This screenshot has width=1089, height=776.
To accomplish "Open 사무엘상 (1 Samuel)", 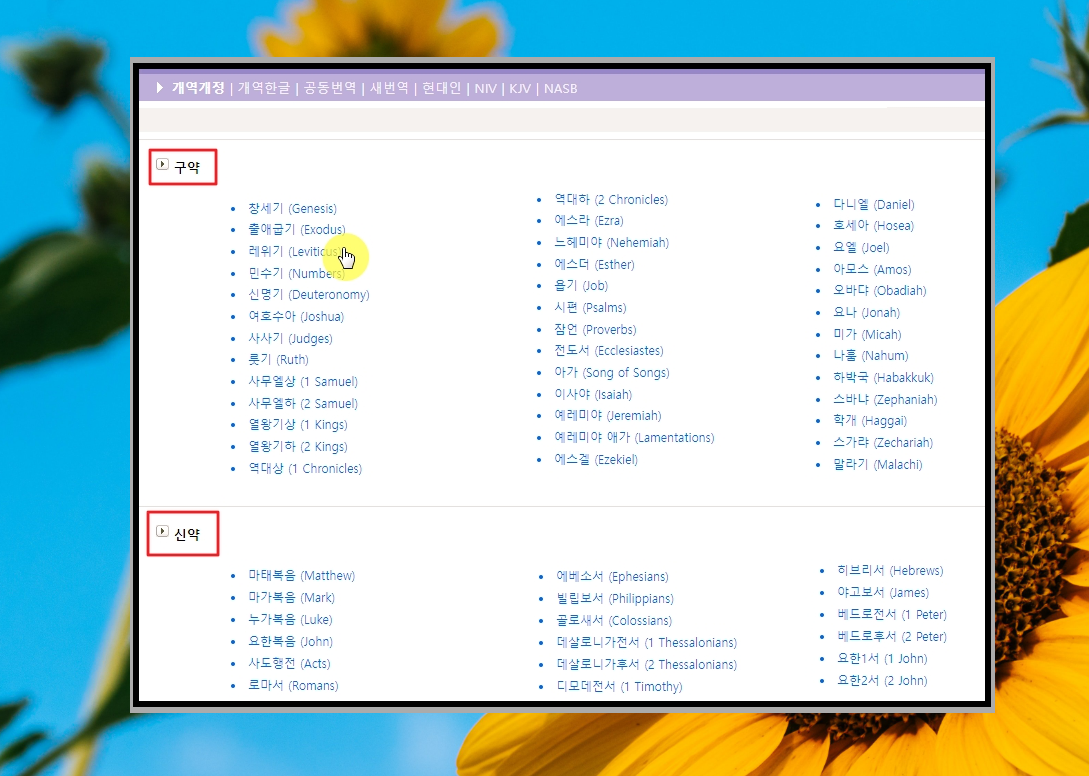I will pyautogui.click(x=303, y=381).
